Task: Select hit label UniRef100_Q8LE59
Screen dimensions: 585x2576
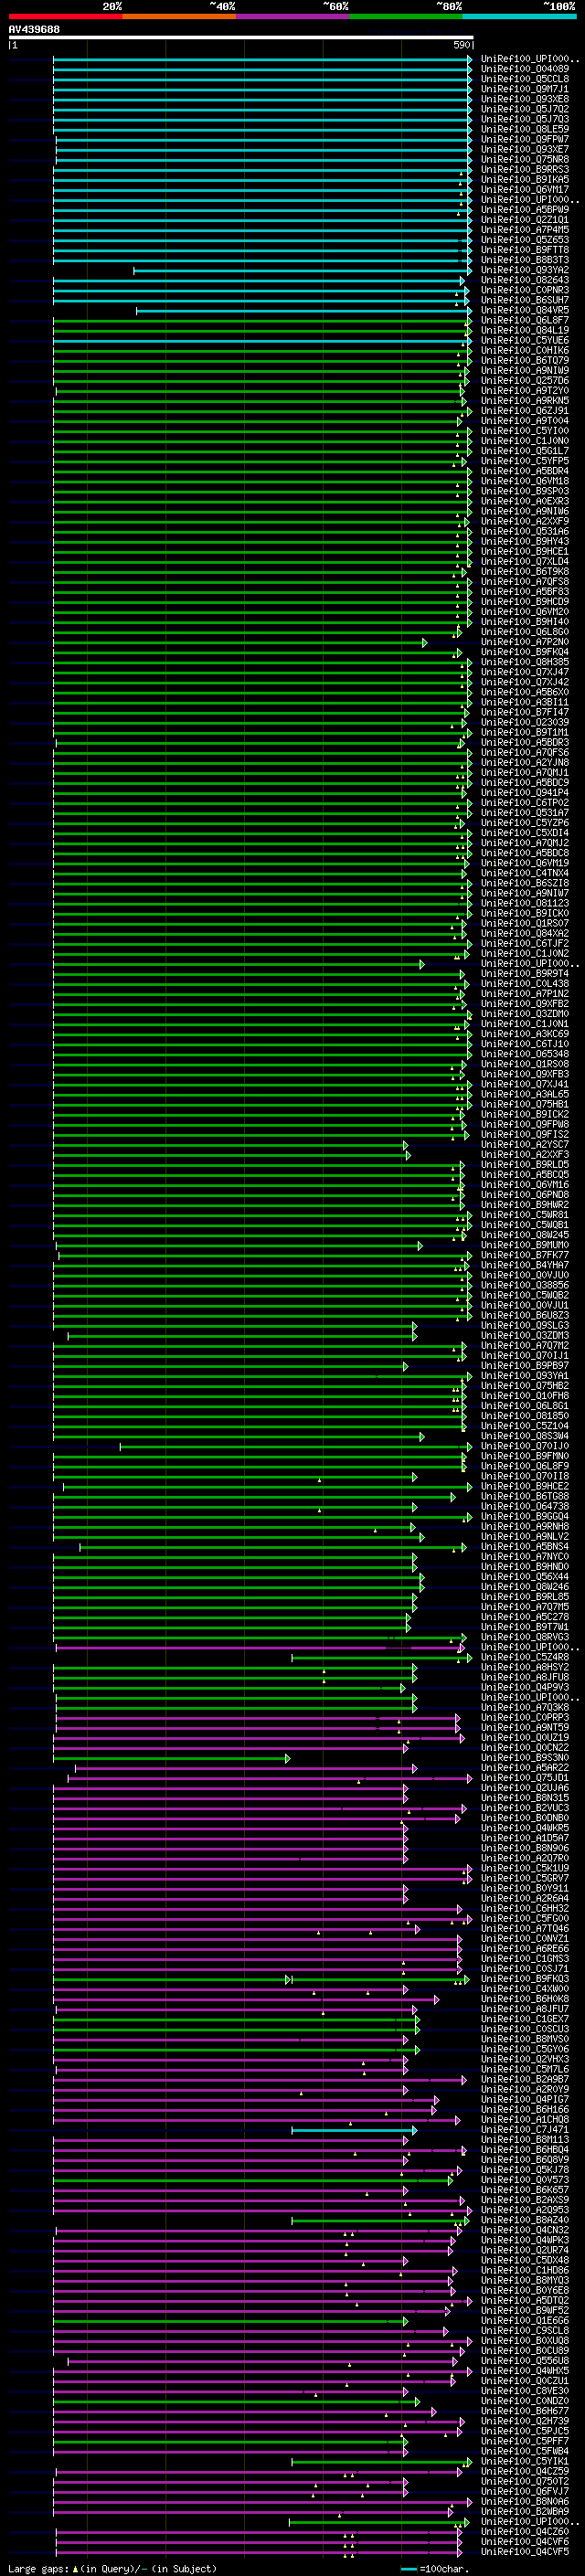Action: [x=525, y=129]
